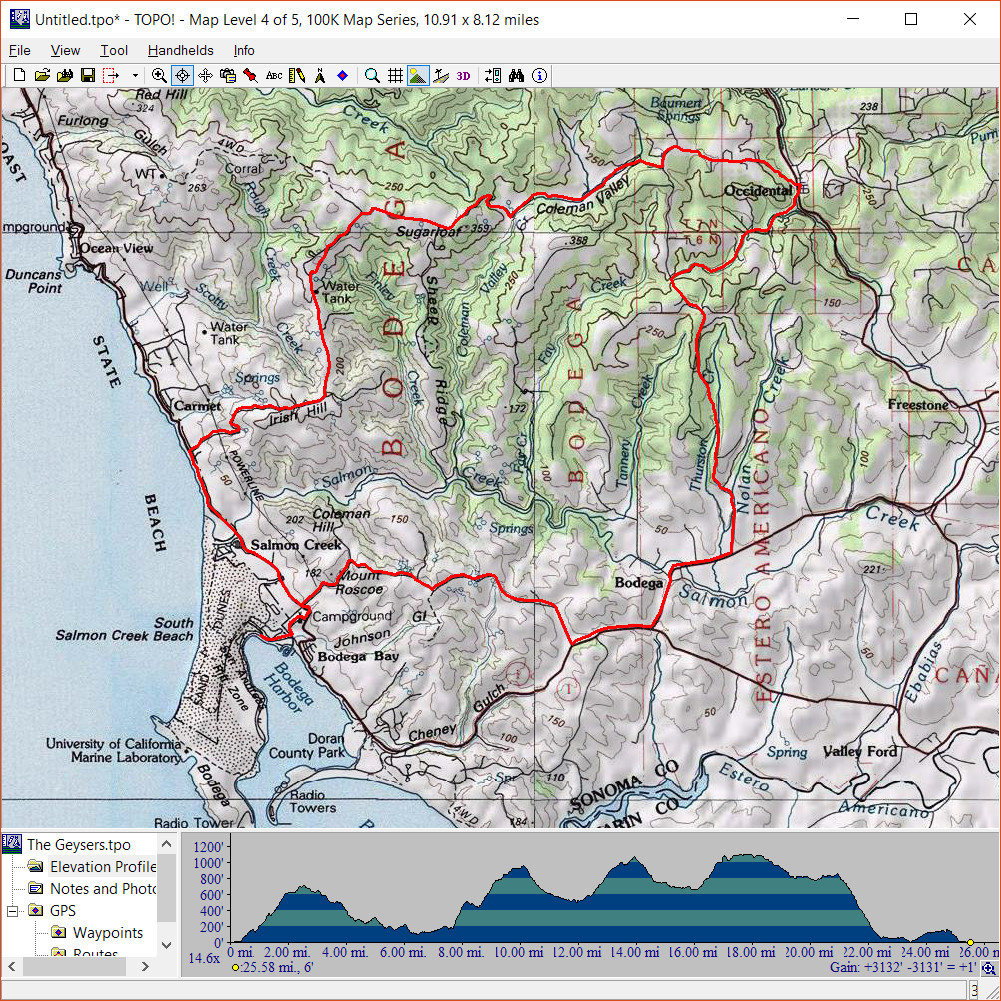Select the red pushpin waypoint tool
Image resolution: width=1001 pixels, height=1001 pixels.
(x=250, y=75)
